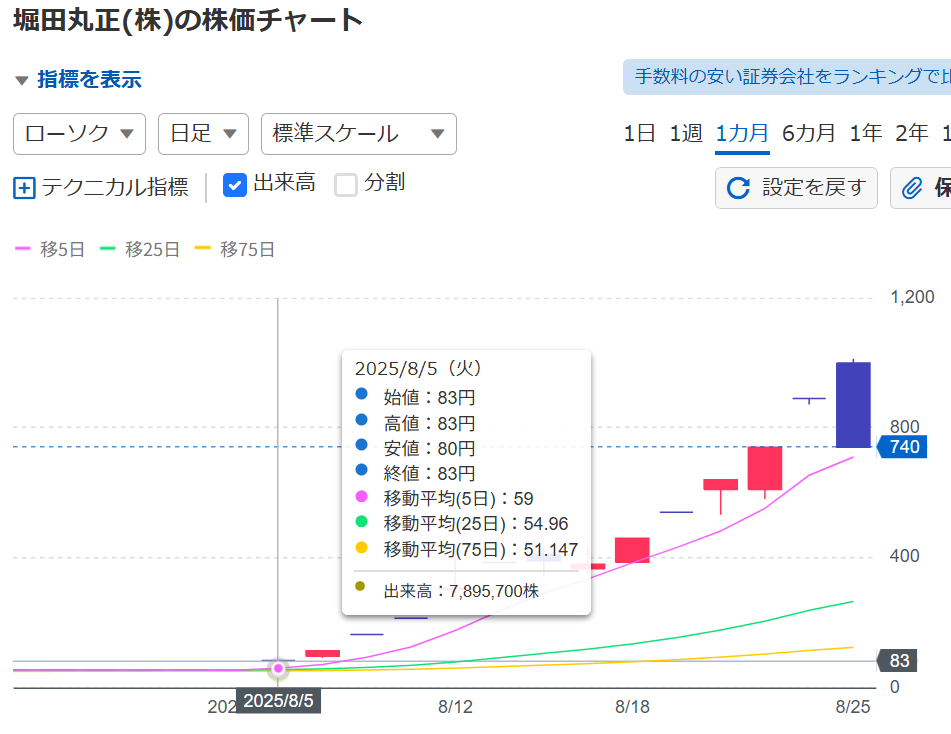
Task: Click the 740 current price label marker
Action: pyautogui.click(x=901, y=447)
